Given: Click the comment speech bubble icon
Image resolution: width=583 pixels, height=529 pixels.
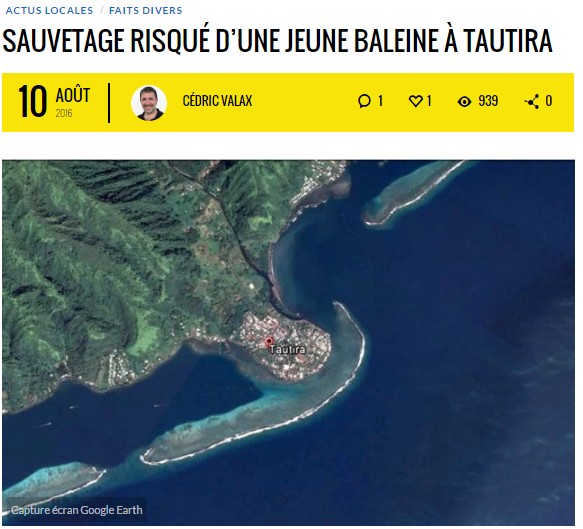Looking at the screenshot, I should 364,101.
